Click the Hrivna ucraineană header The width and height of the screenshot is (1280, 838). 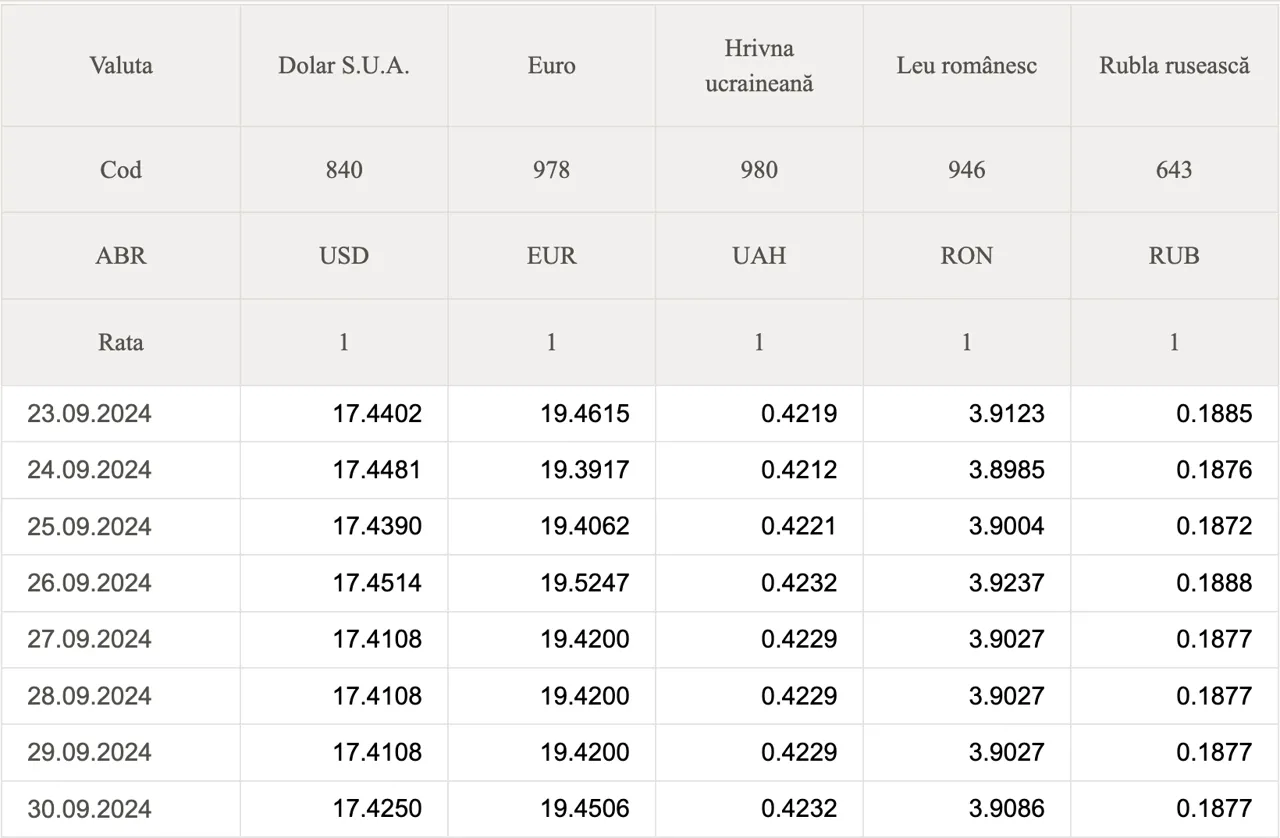[759, 66]
